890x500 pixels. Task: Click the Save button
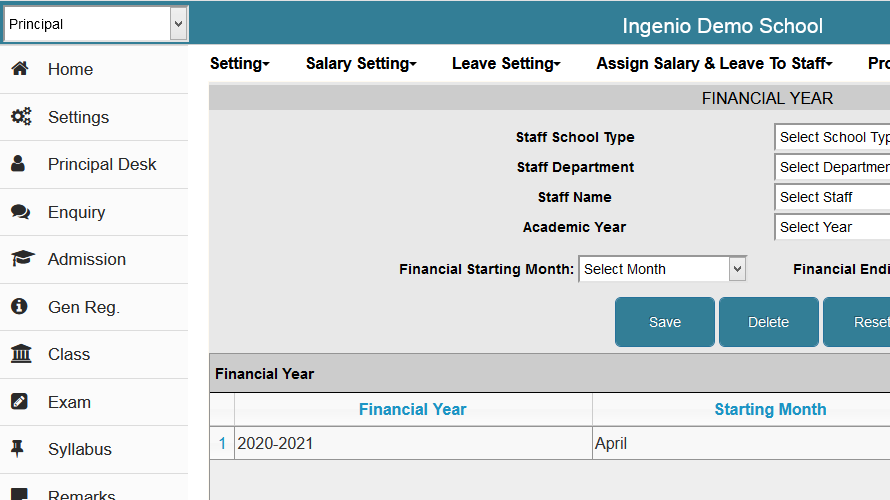[x=665, y=322]
